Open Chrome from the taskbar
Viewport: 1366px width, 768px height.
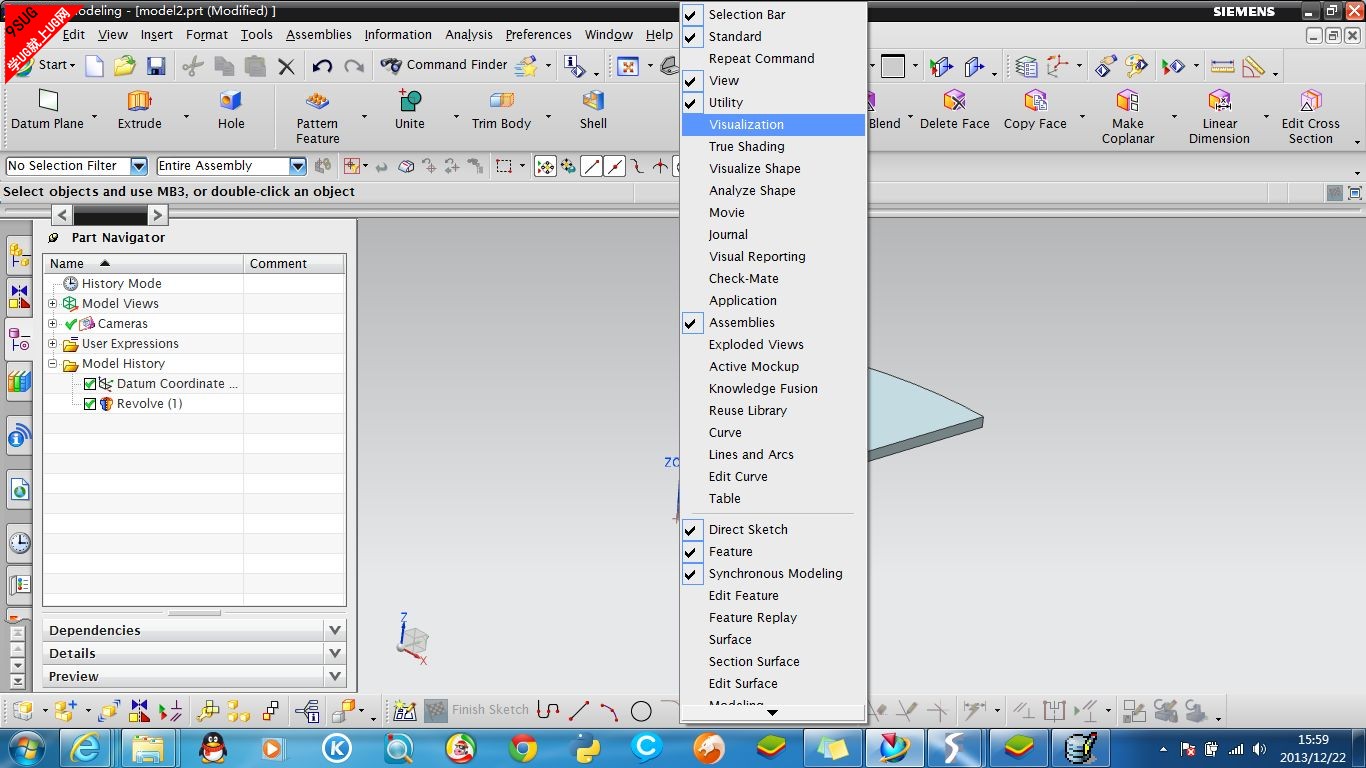point(522,748)
